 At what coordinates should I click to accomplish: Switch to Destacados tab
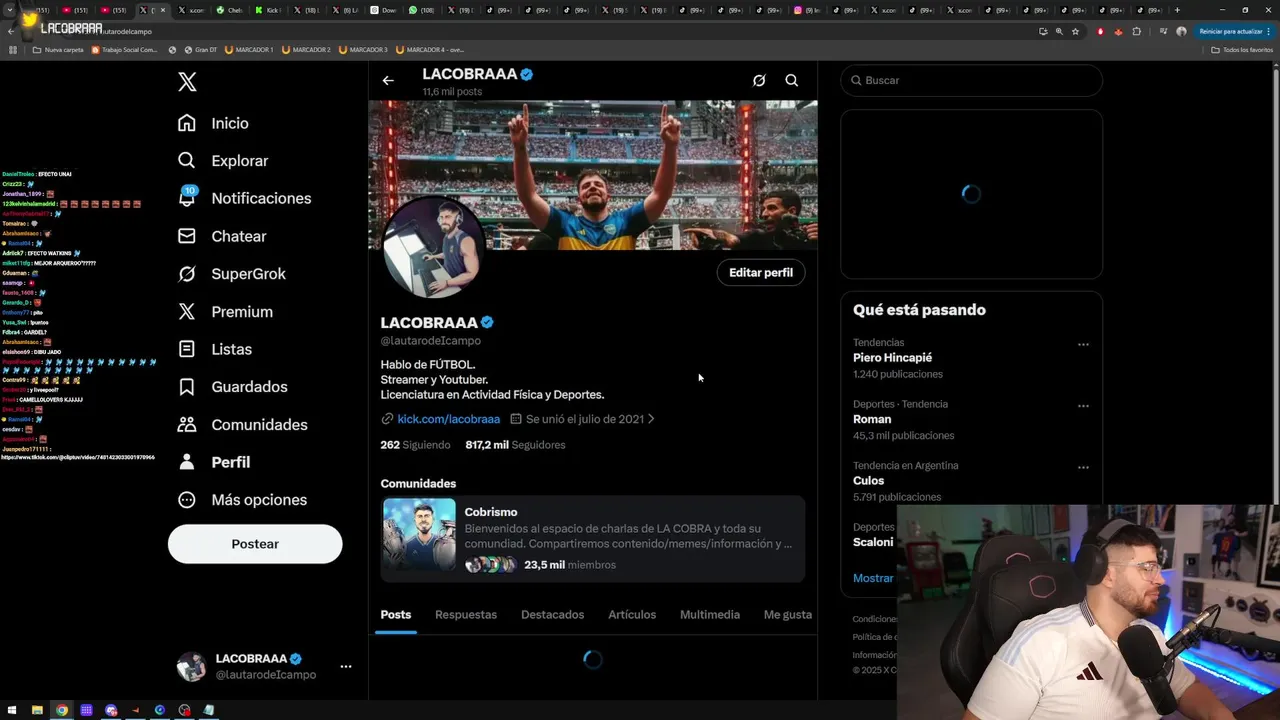click(552, 615)
